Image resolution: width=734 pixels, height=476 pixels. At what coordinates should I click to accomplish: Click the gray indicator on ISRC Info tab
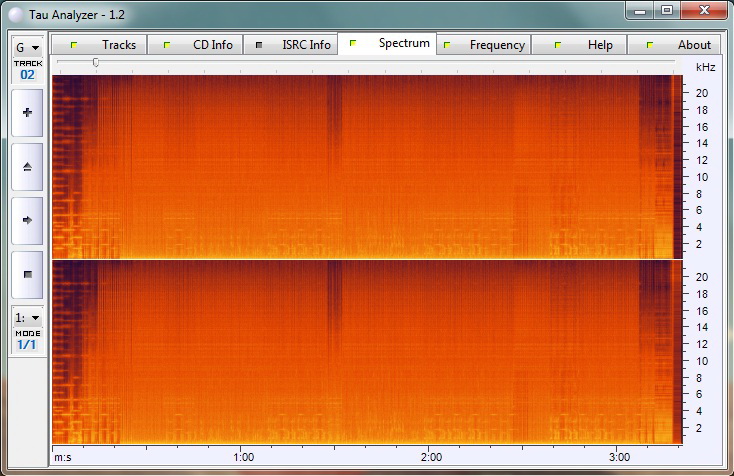pyautogui.click(x=259, y=45)
